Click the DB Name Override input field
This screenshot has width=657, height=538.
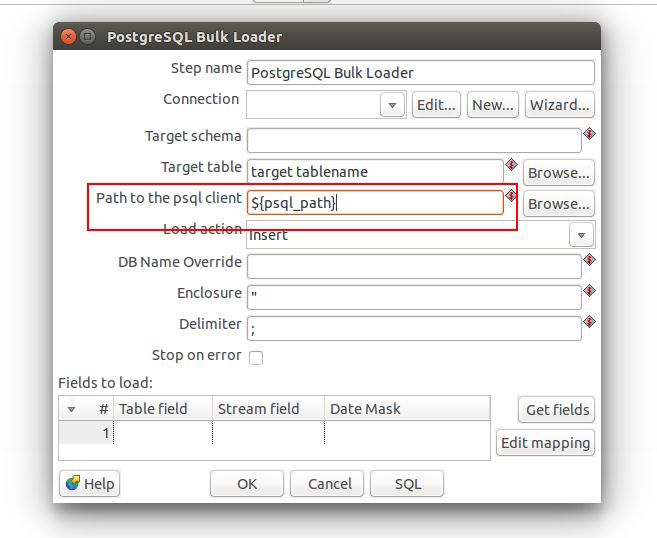point(414,266)
